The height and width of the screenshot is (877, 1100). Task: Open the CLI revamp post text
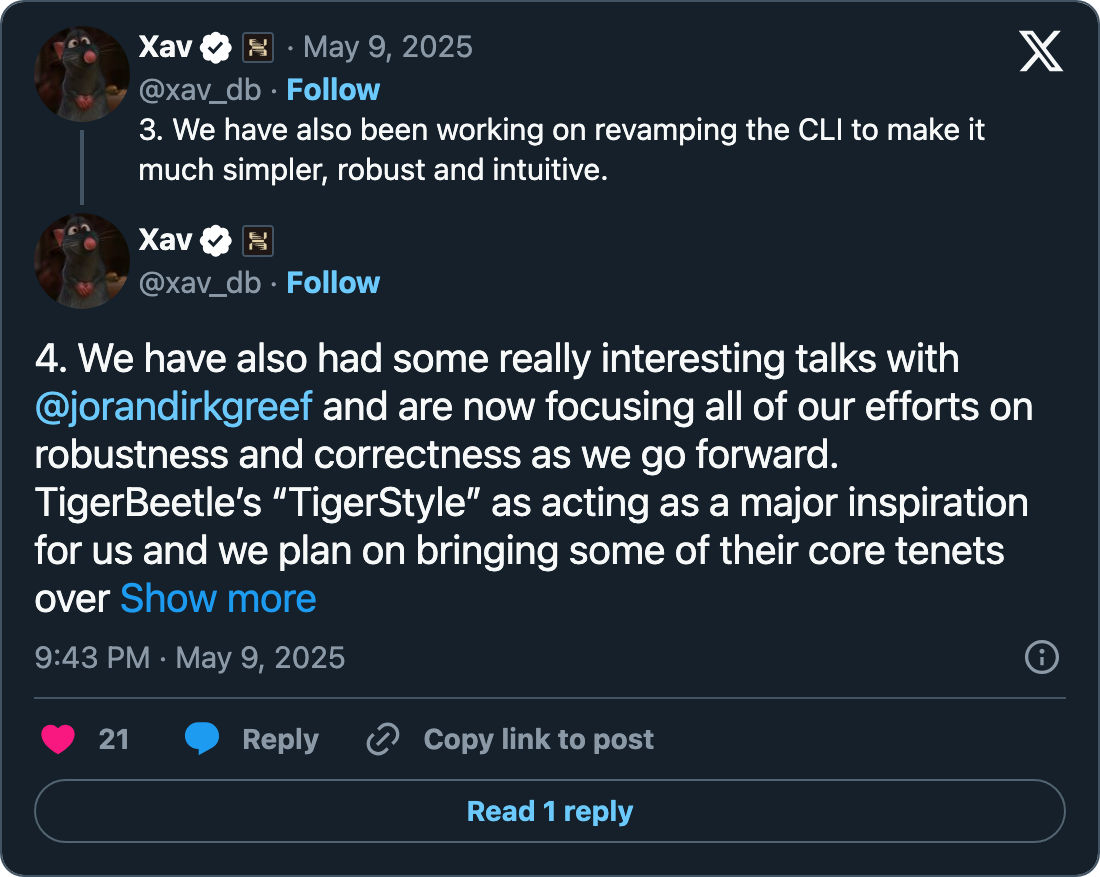560,150
